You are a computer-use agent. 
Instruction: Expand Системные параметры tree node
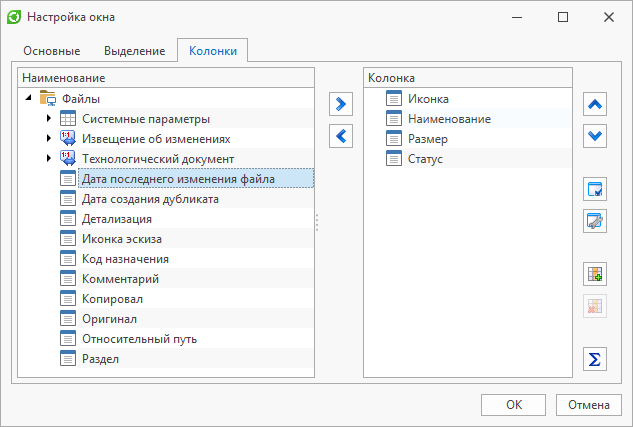(49, 119)
